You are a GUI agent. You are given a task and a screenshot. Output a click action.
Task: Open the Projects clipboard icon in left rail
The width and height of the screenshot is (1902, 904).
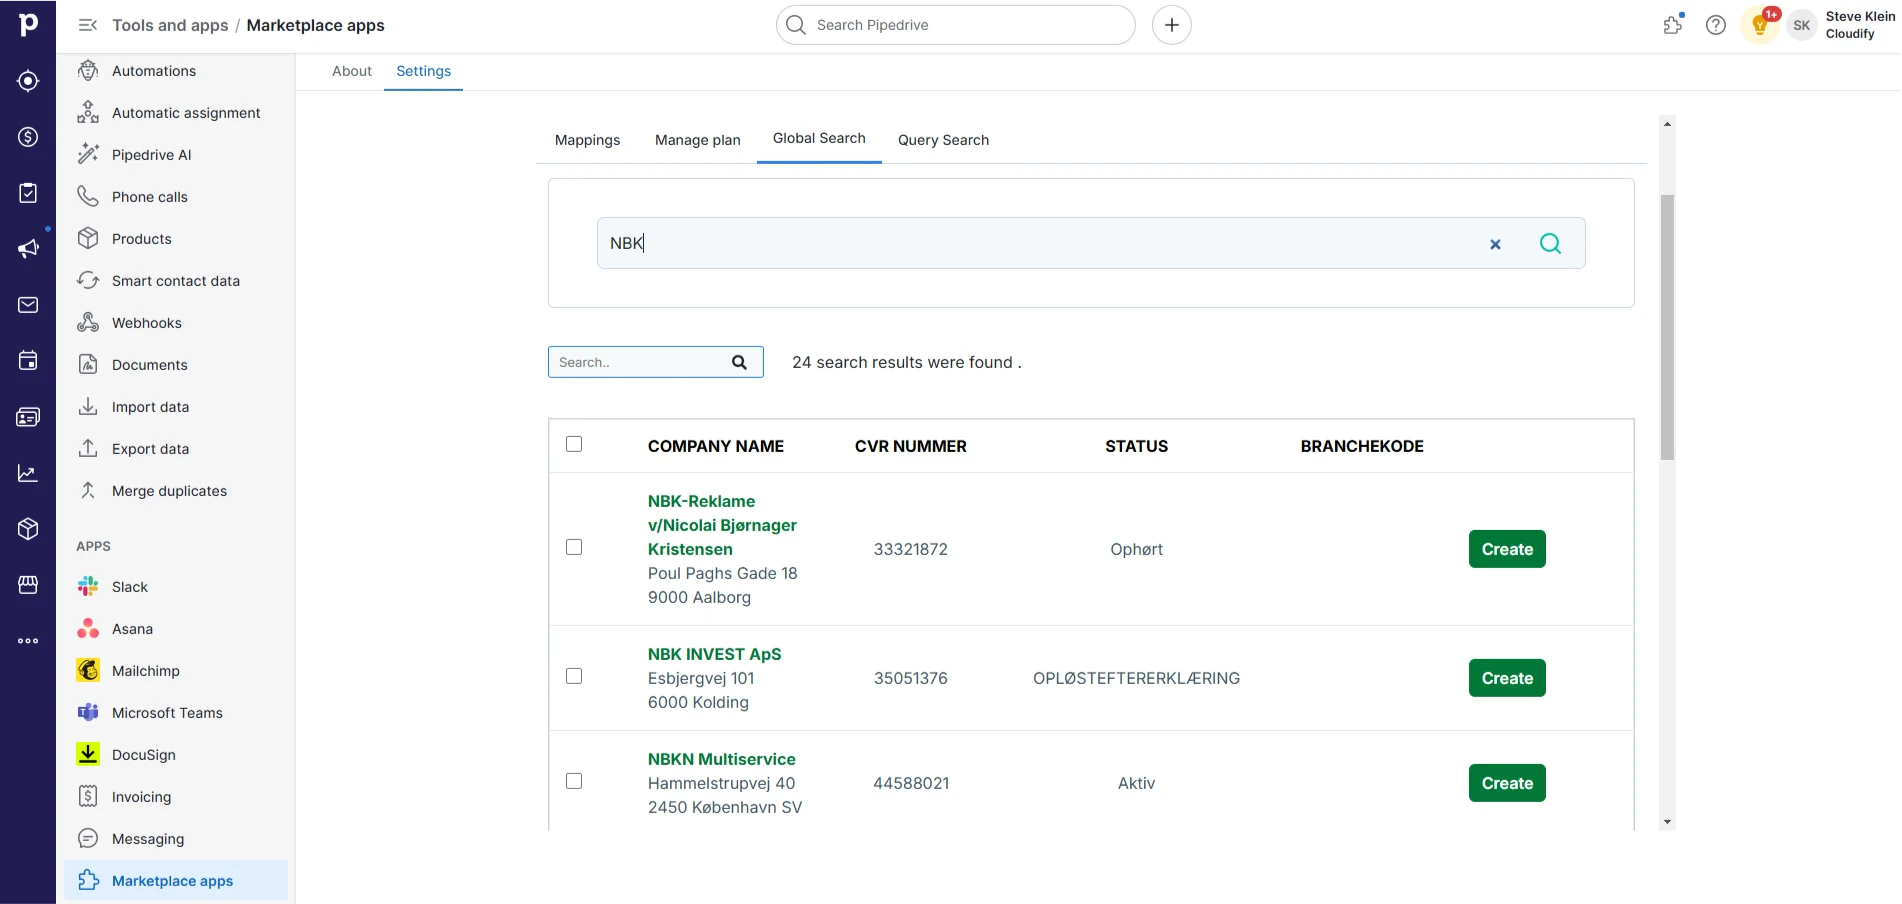pos(28,193)
